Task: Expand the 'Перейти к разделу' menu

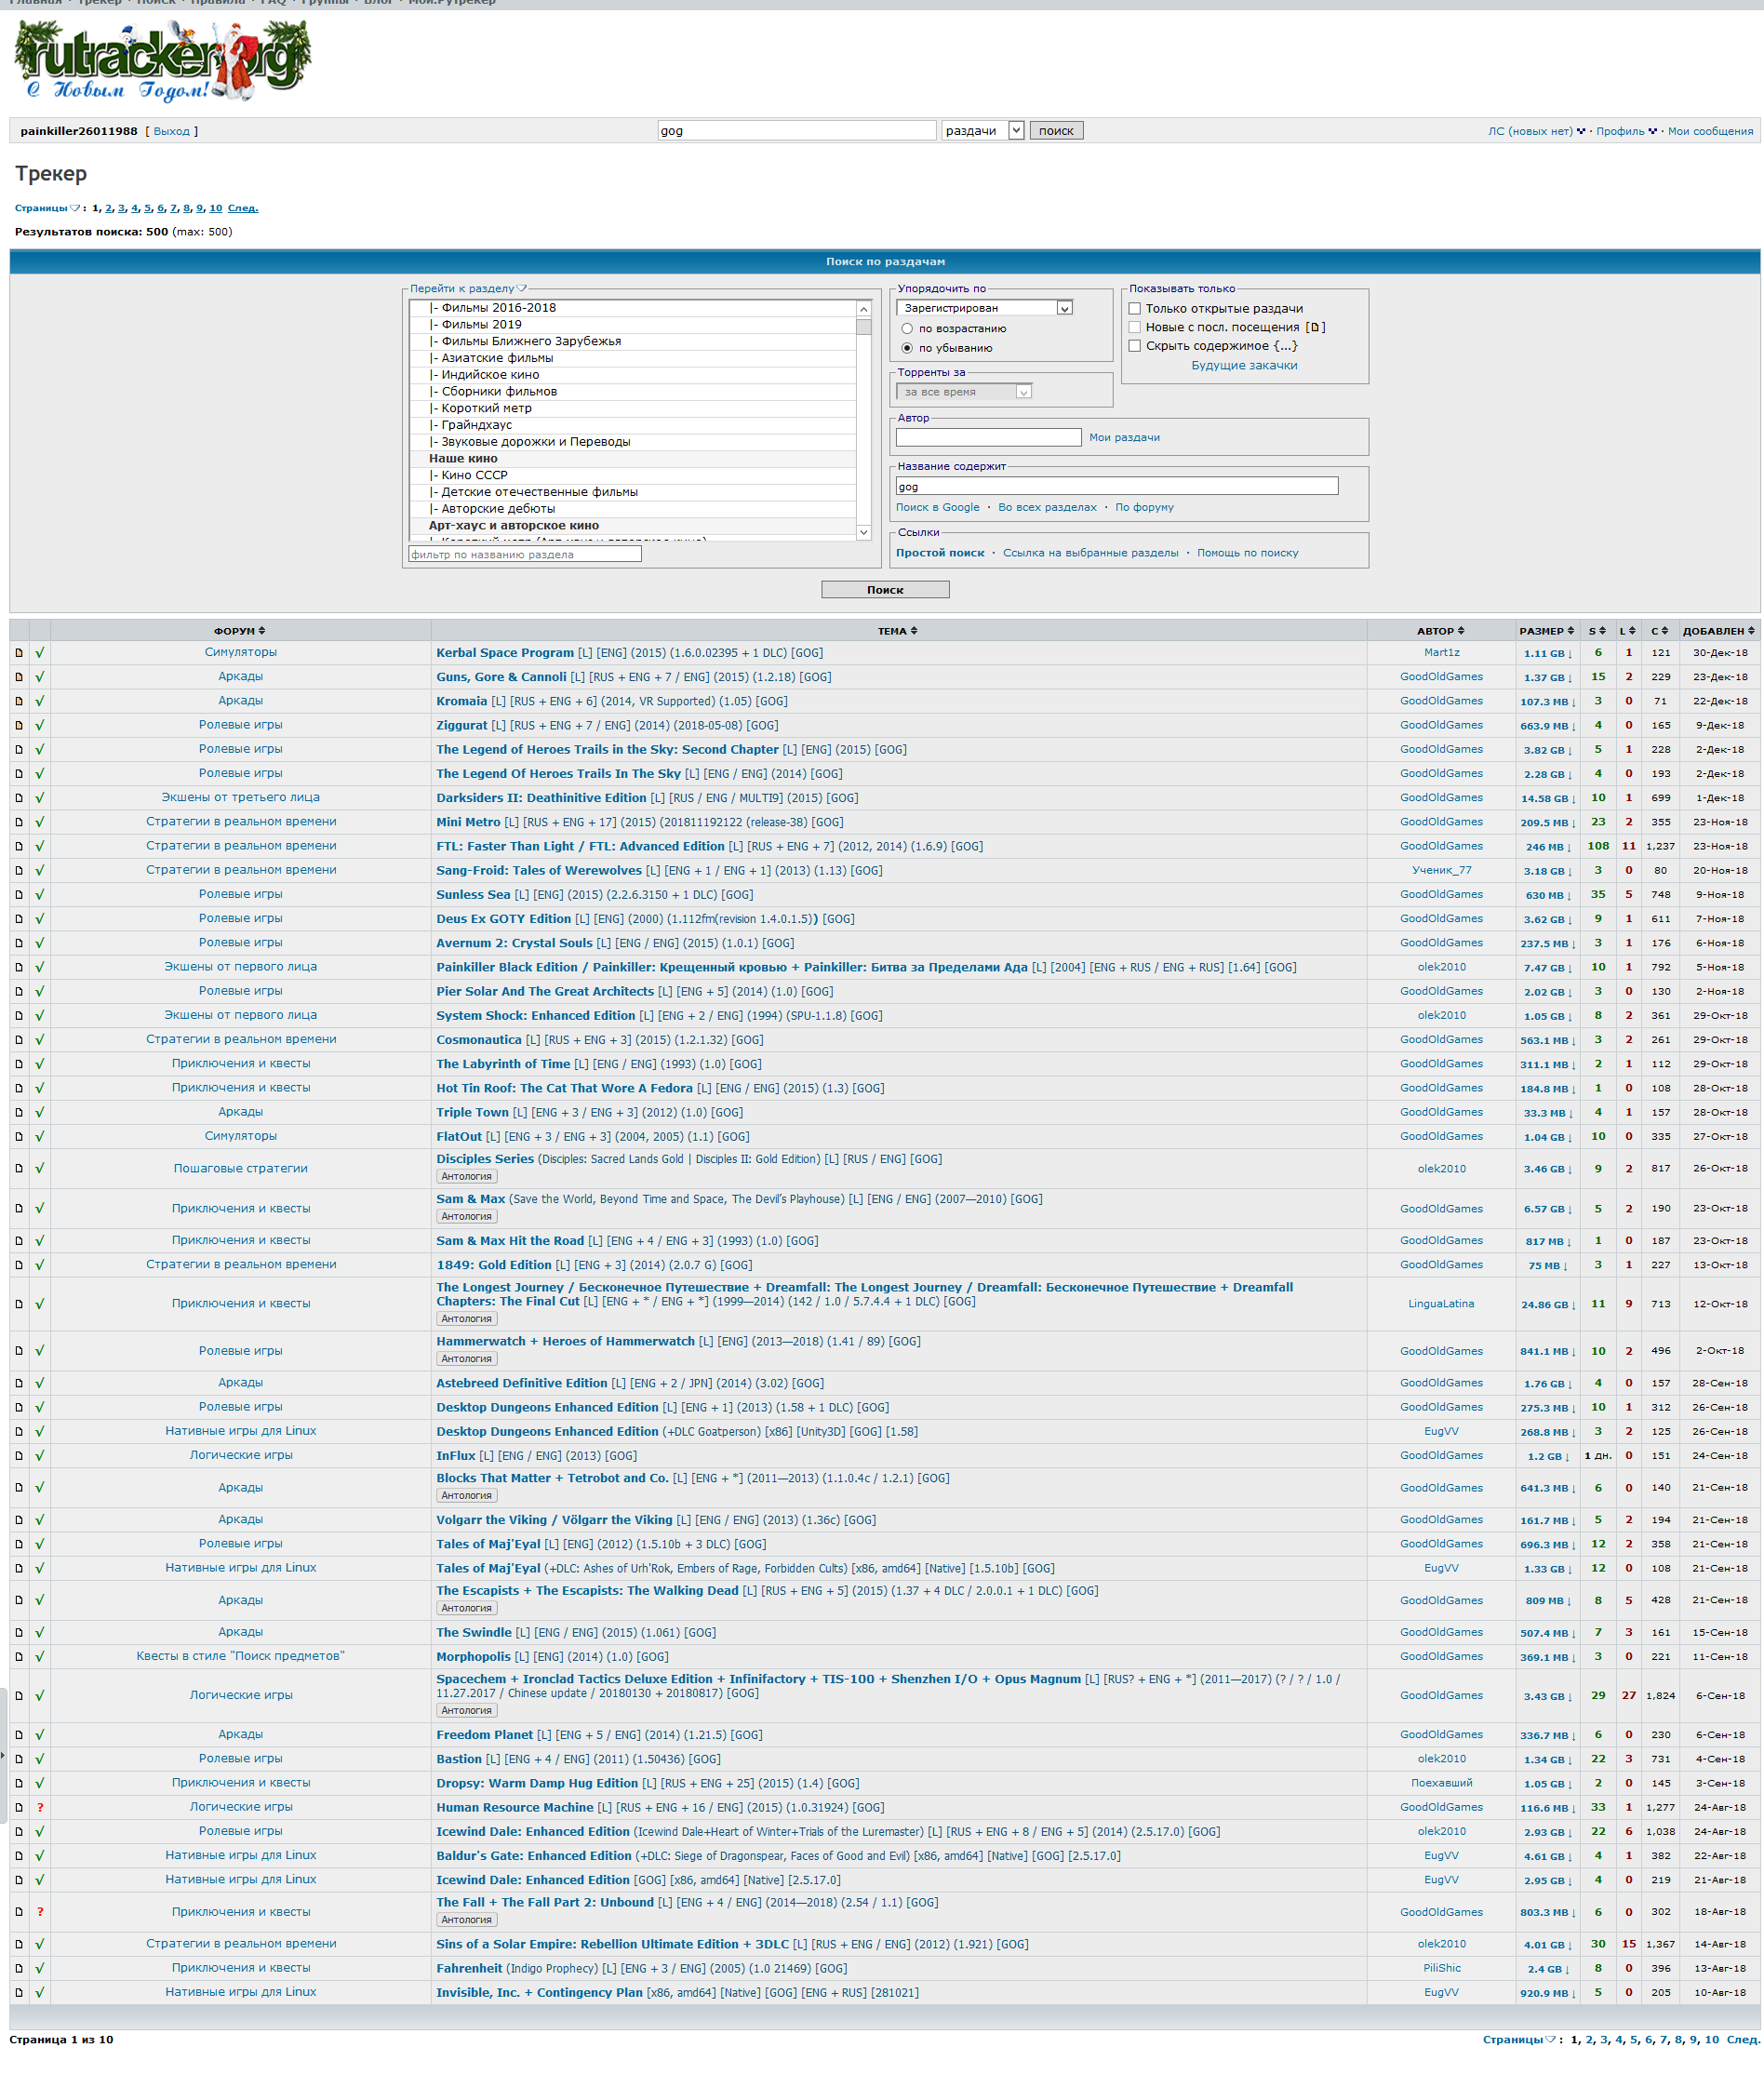Action: pyautogui.click(x=468, y=288)
